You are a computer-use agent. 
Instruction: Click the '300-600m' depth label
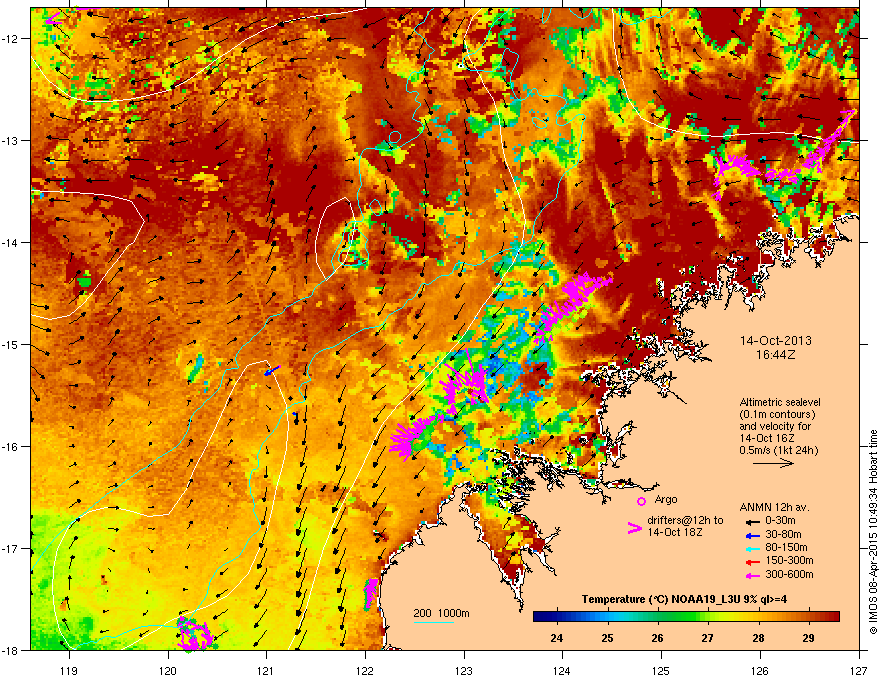(789, 574)
